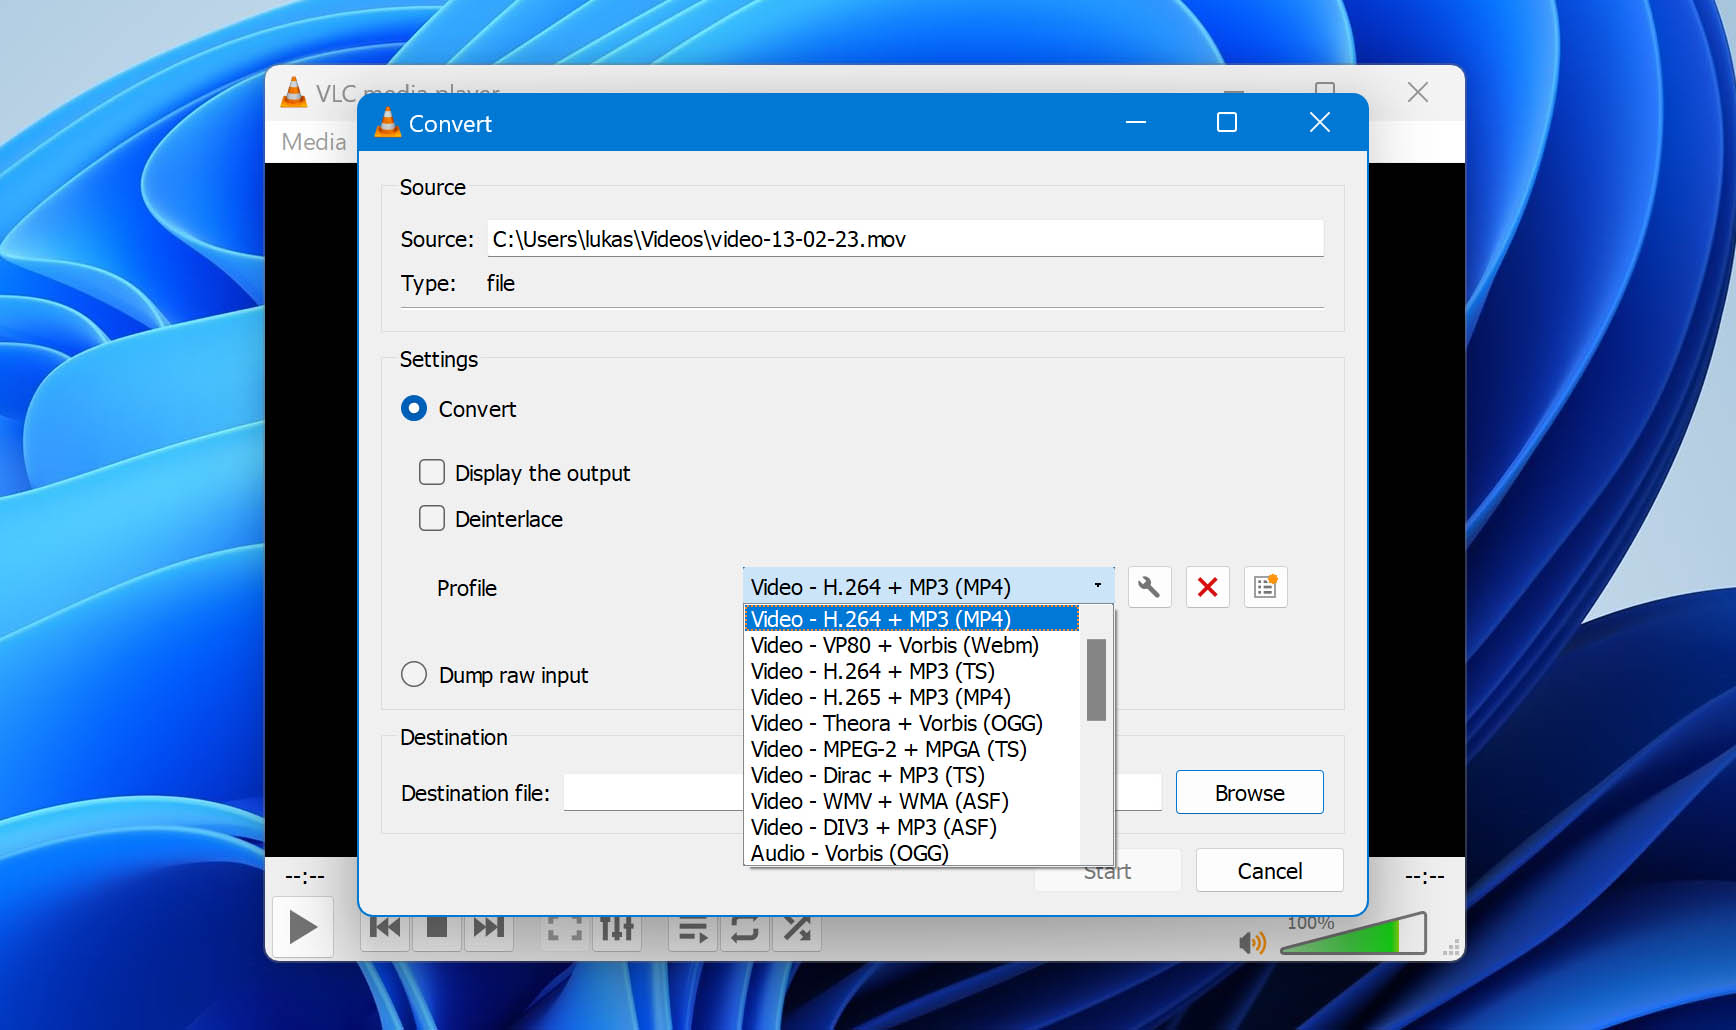
Task: Click previous media button in VLC
Action: 385,928
